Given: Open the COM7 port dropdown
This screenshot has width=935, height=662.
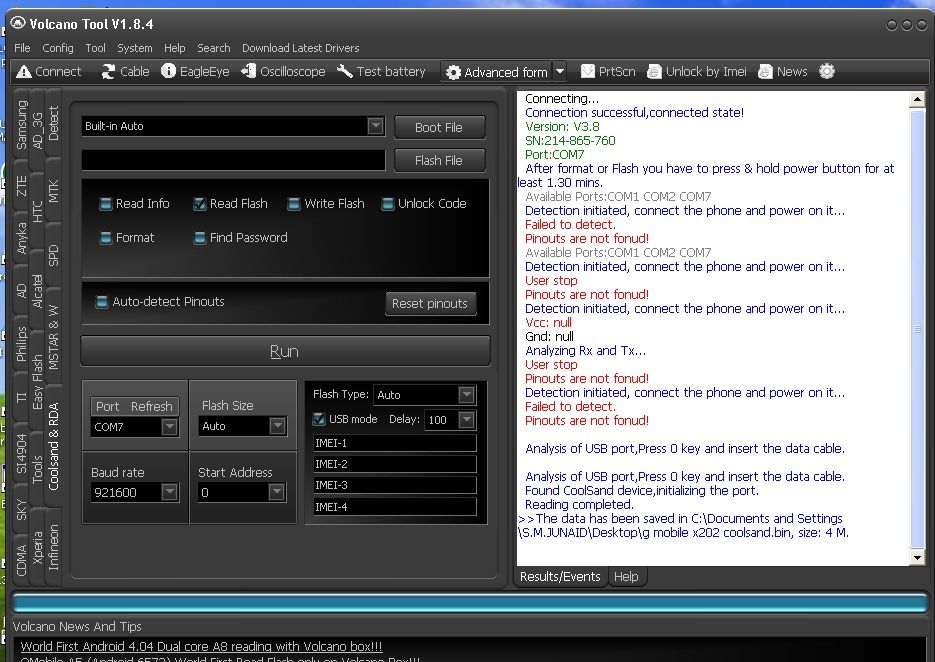Looking at the screenshot, I should [169, 427].
